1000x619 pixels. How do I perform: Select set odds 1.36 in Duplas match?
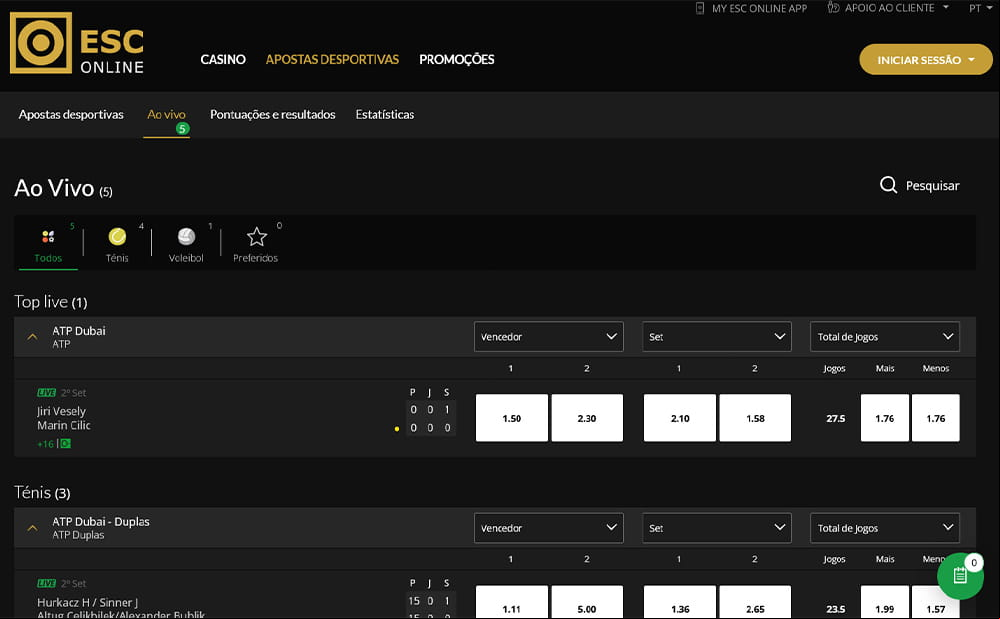680,602
